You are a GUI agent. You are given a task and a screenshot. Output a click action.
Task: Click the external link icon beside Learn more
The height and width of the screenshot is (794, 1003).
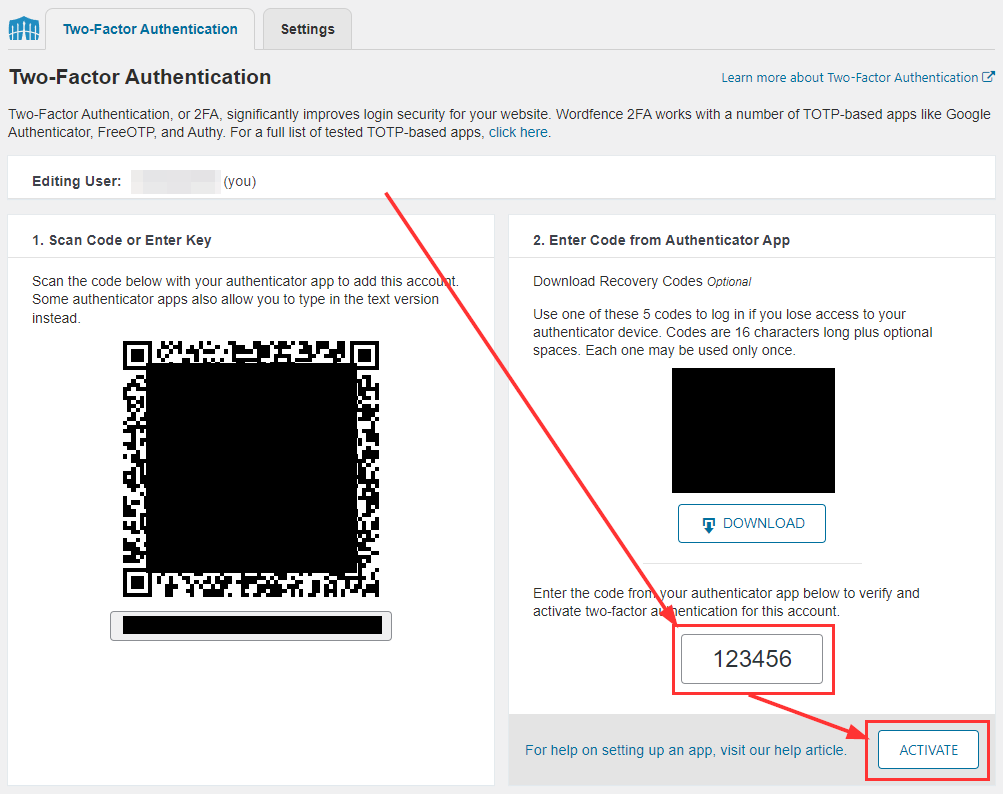(988, 77)
